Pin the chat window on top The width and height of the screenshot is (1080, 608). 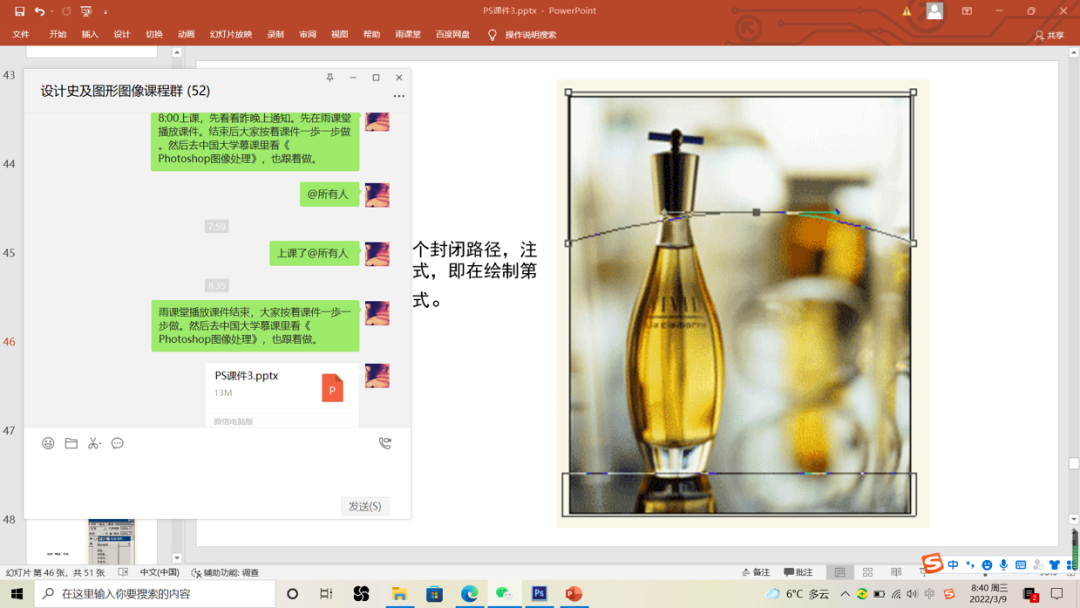click(330, 77)
